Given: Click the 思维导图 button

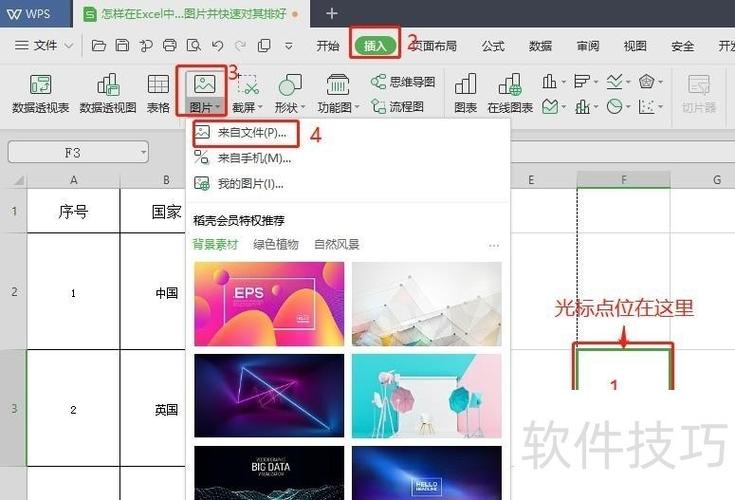Looking at the screenshot, I should click(x=403, y=82).
